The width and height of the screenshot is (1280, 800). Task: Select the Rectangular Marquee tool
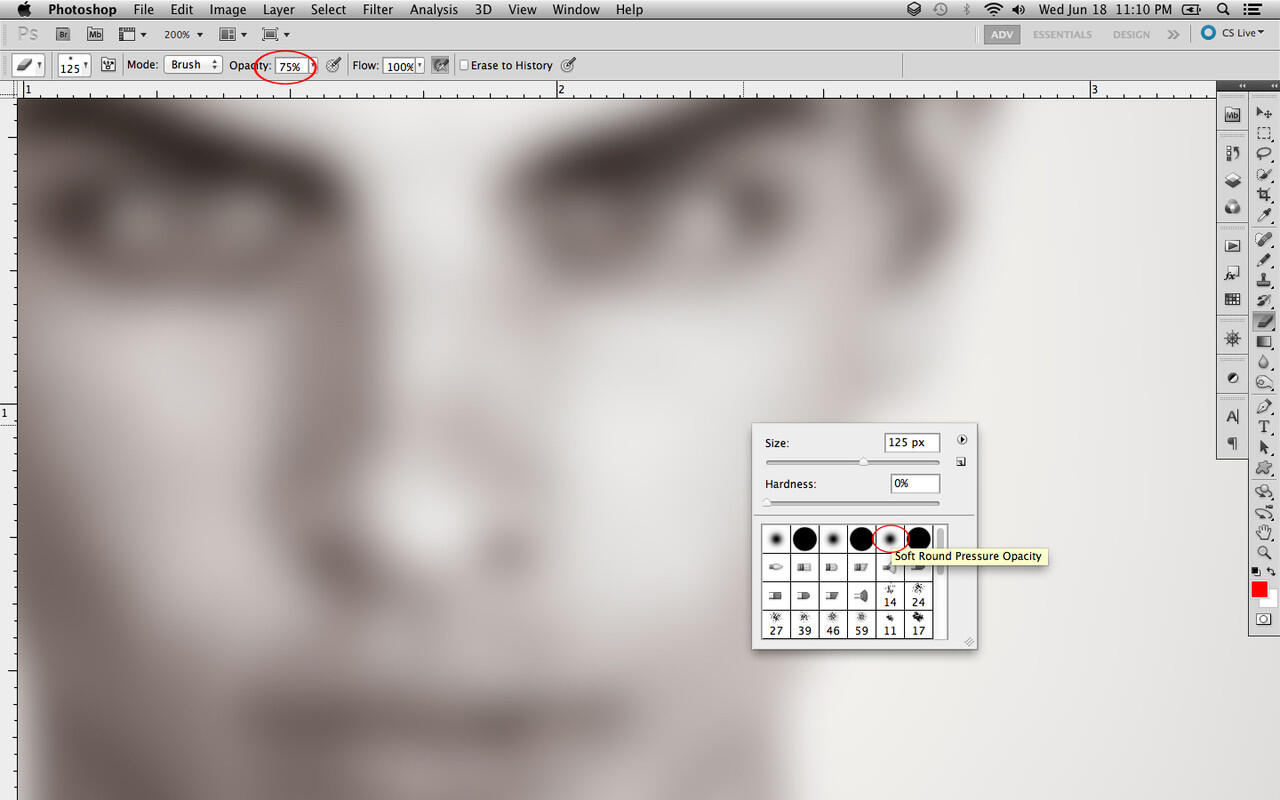tap(1264, 133)
